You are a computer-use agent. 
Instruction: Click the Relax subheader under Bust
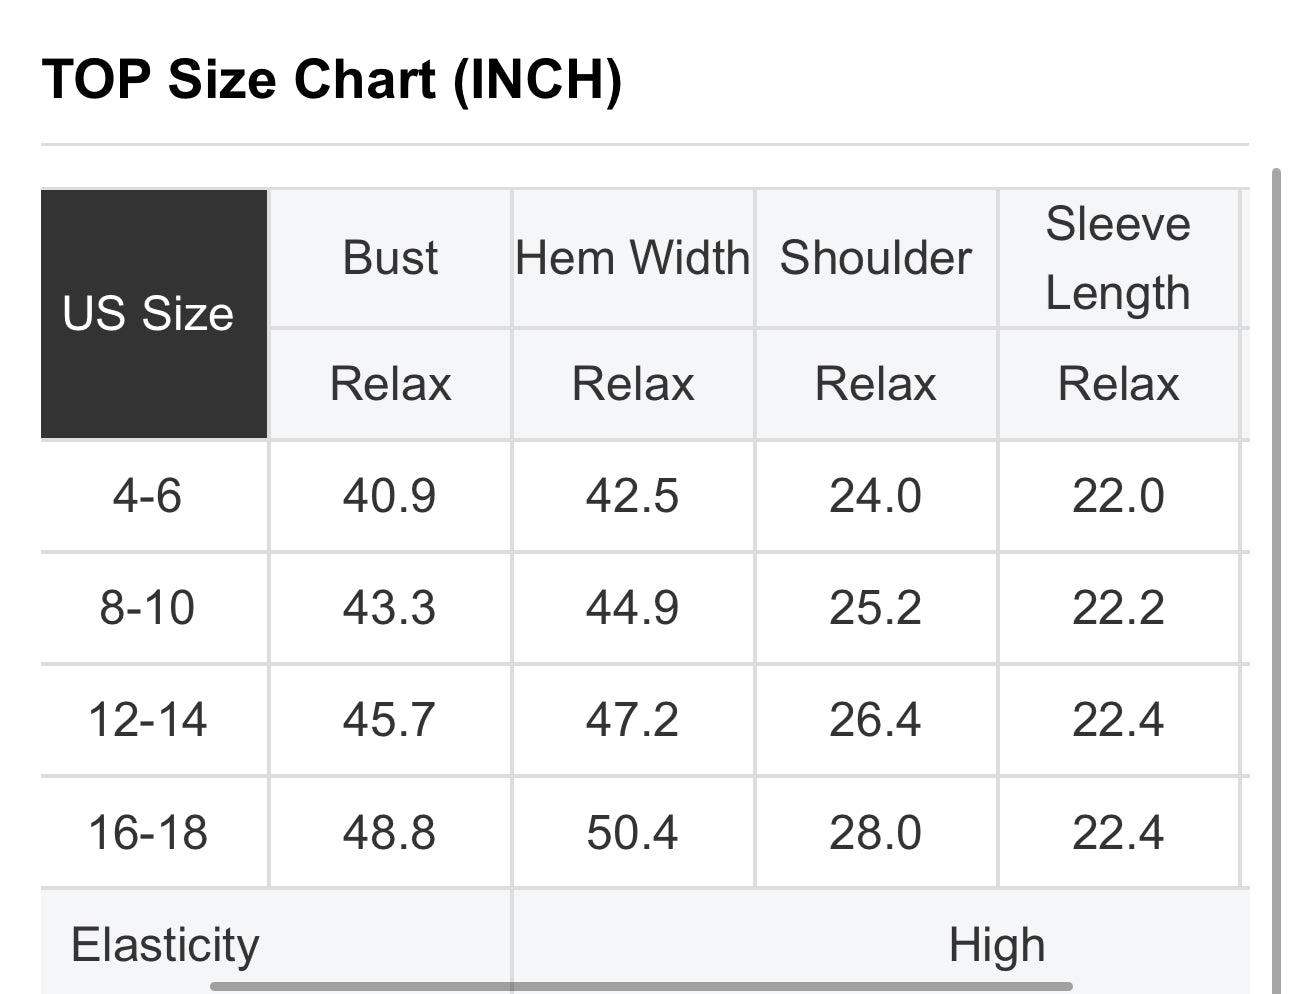[x=390, y=384]
